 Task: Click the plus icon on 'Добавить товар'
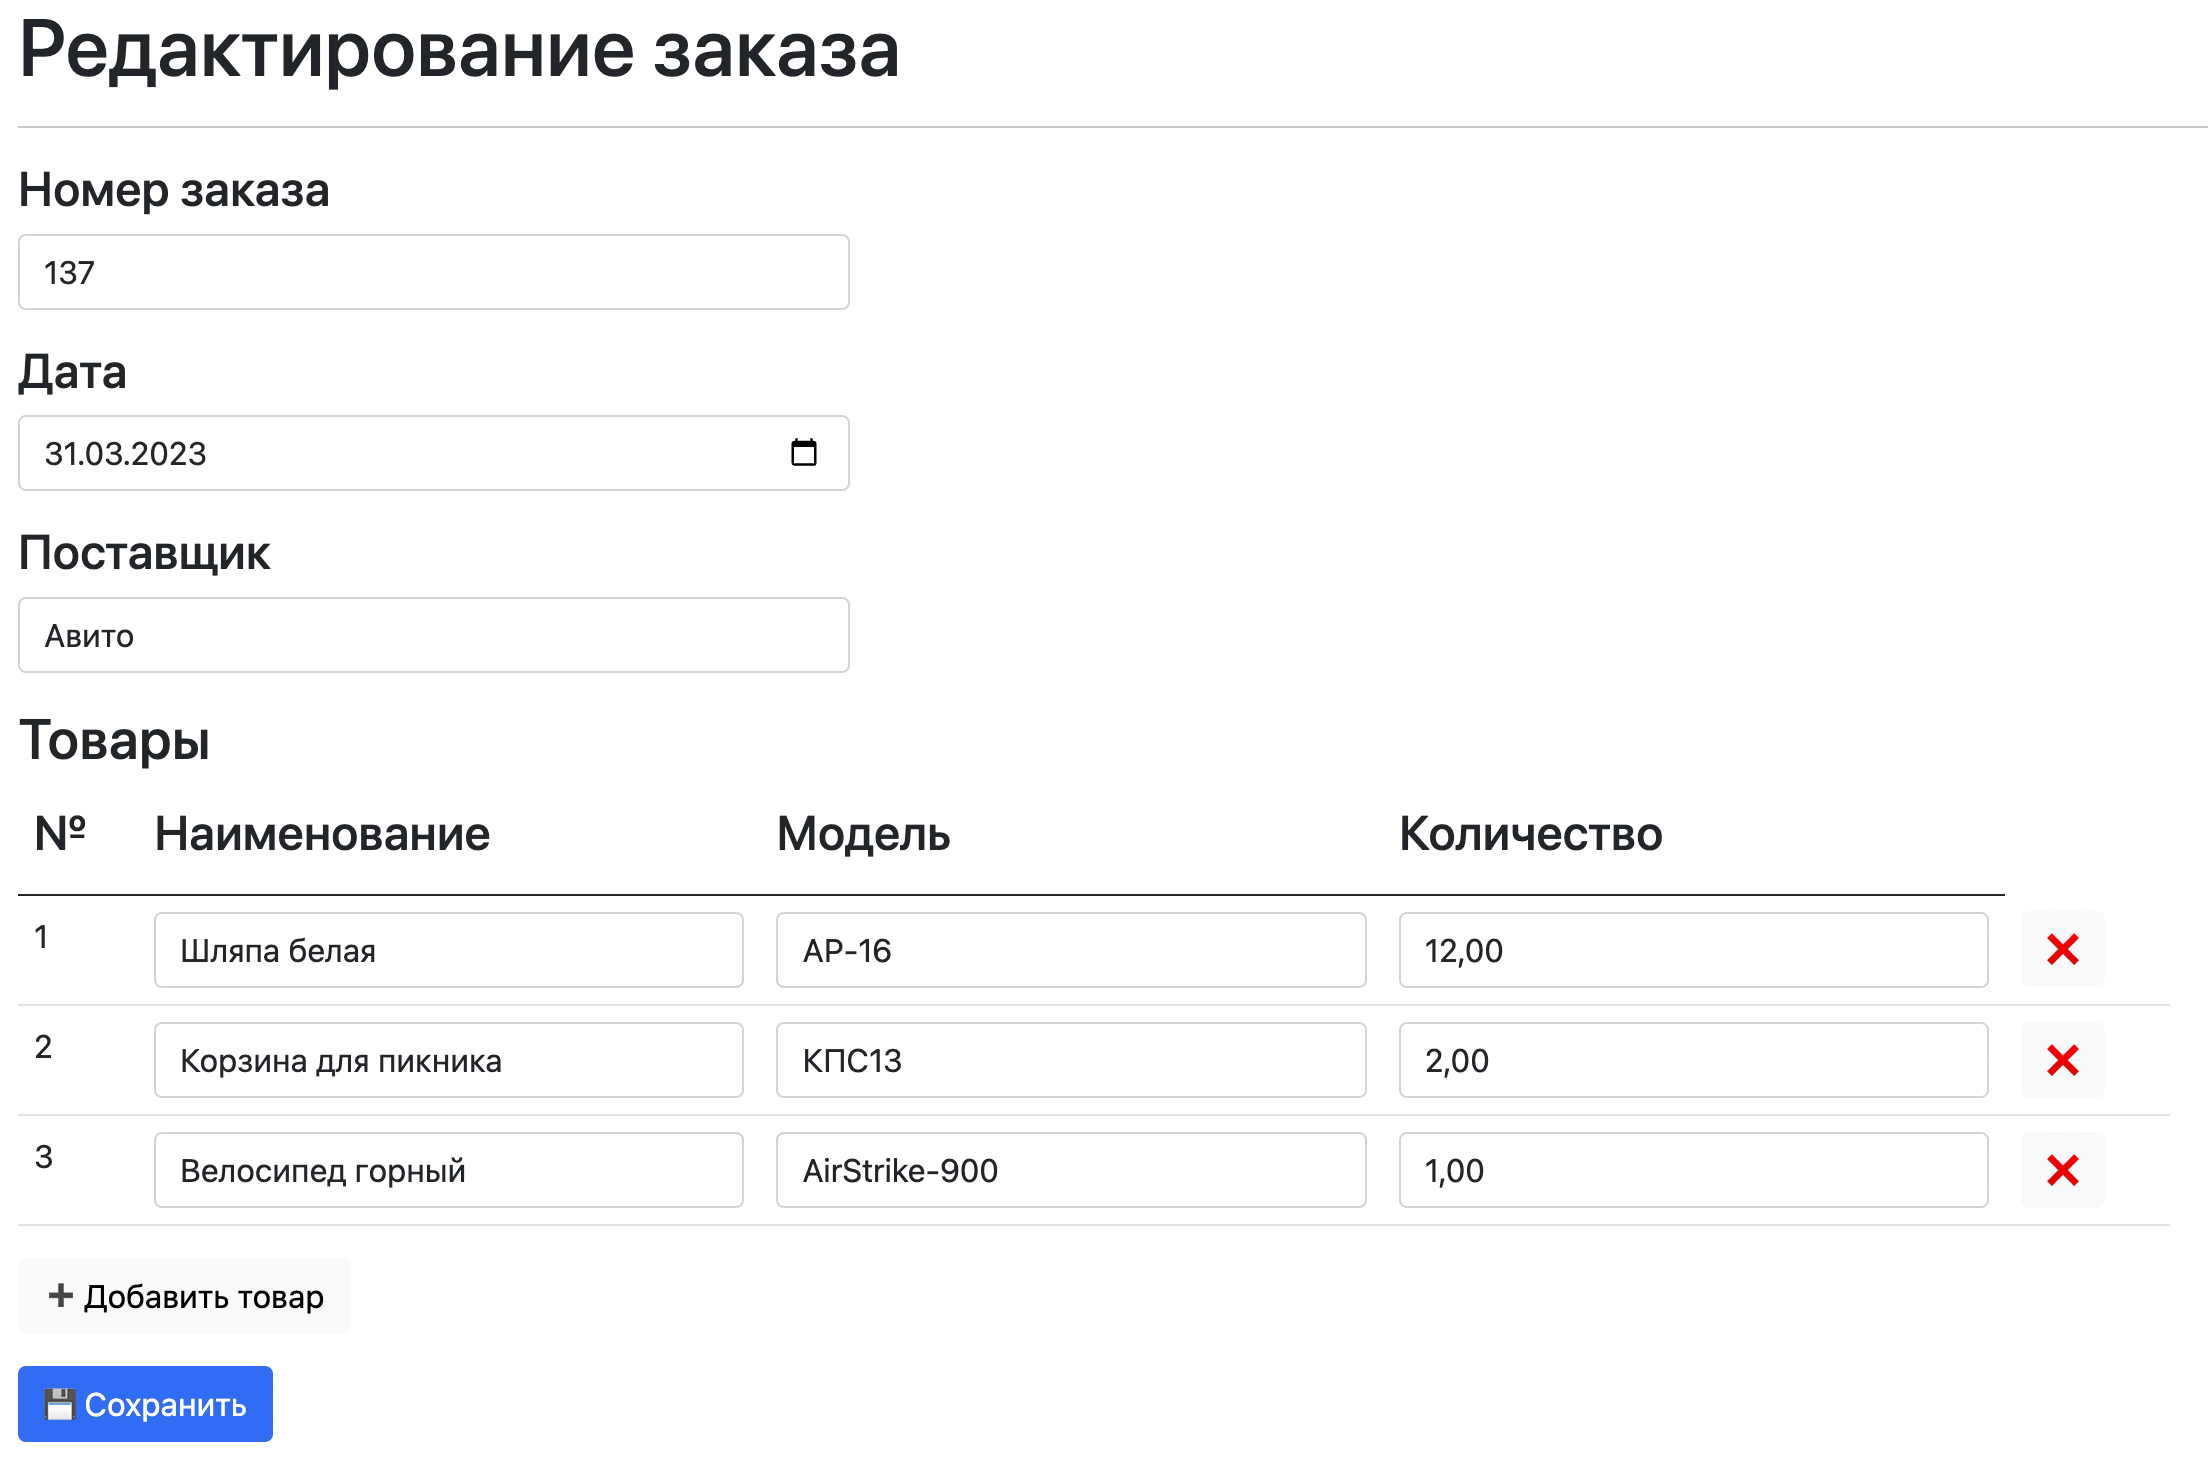click(61, 1295)
